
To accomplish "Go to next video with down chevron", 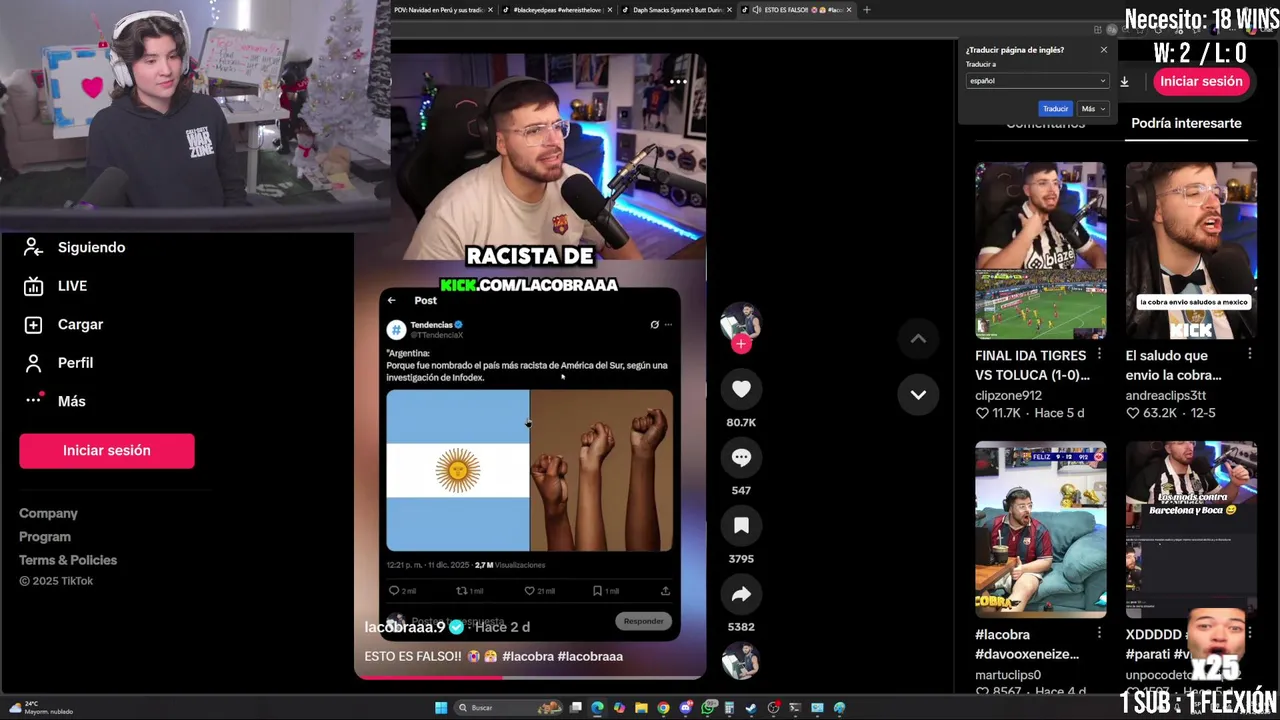I will click(918, 394).
